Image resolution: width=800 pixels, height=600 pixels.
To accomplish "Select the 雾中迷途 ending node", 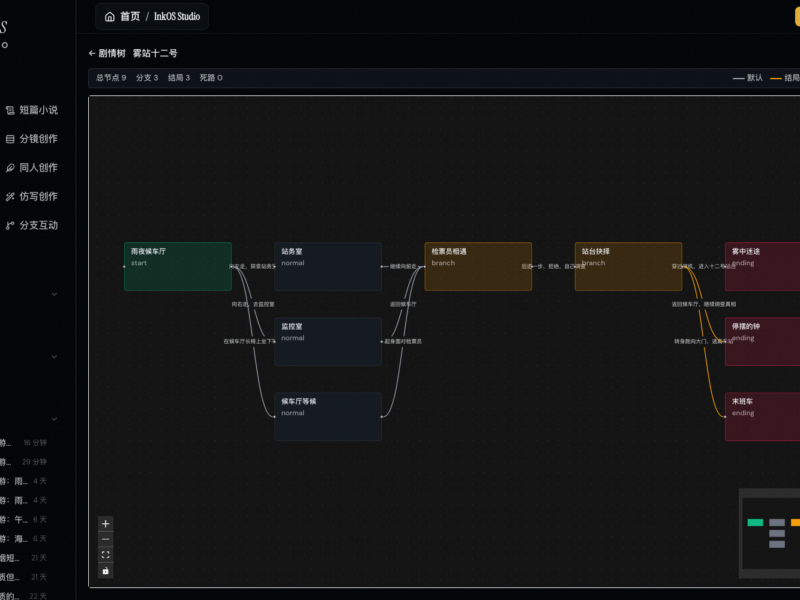I will pos(763,266).
